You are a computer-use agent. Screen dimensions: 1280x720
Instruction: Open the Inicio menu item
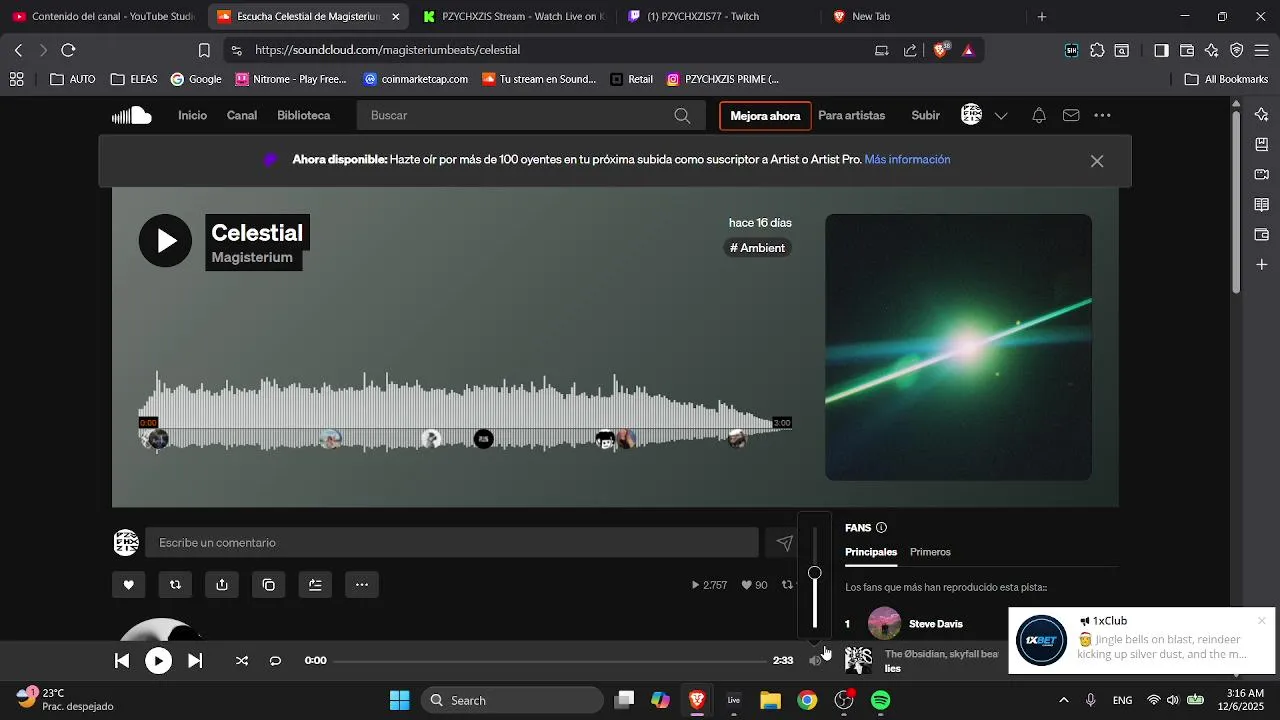click(x=192, y=116)
